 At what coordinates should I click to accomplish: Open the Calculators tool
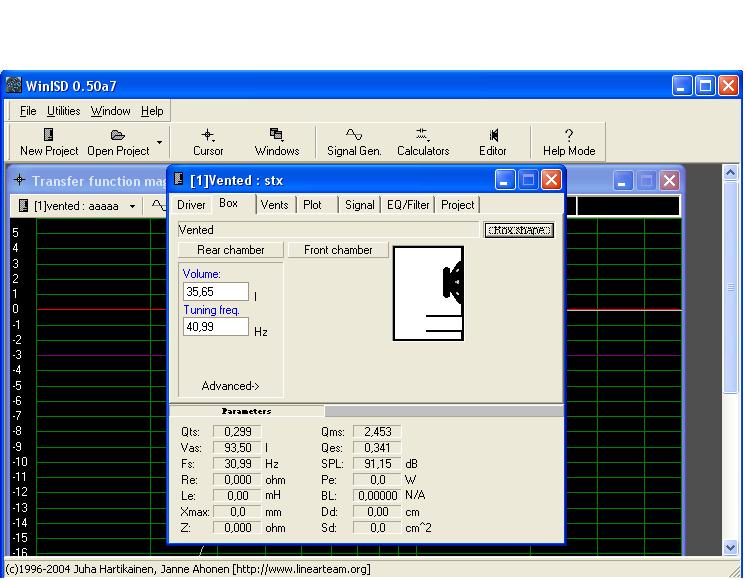[x=423, y=135]
